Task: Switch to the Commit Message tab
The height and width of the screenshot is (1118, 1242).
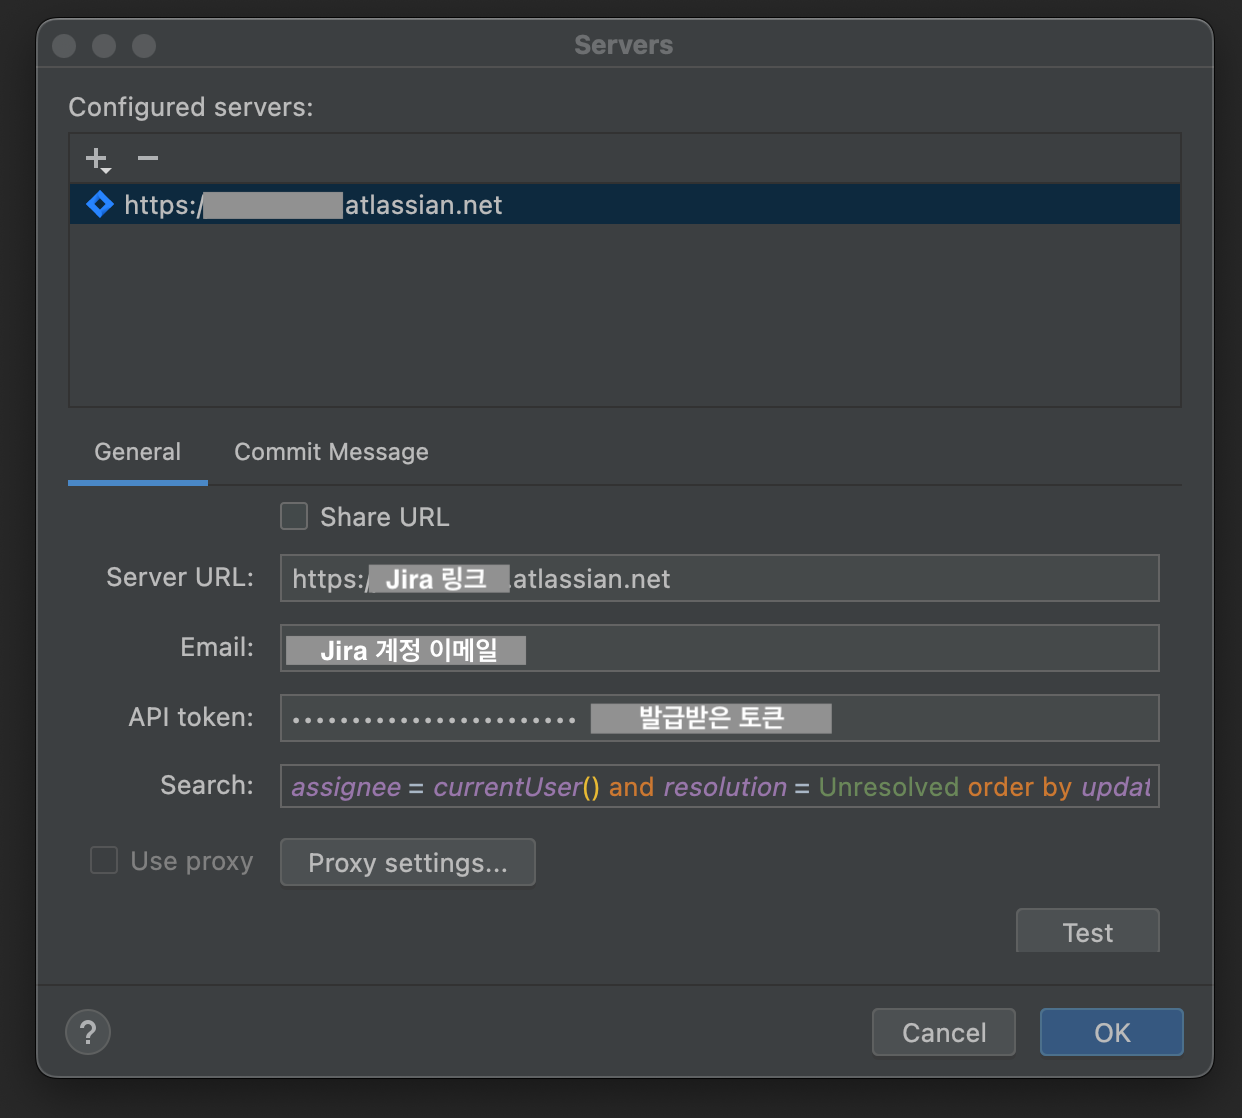Action: (x=331, y=452)
